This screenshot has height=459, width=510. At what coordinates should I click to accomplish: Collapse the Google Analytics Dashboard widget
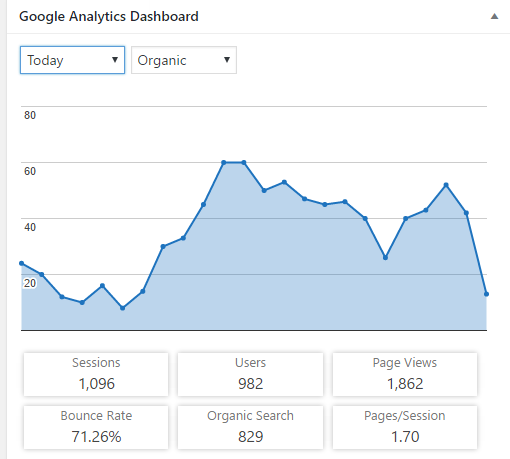[x=494, y=16]
